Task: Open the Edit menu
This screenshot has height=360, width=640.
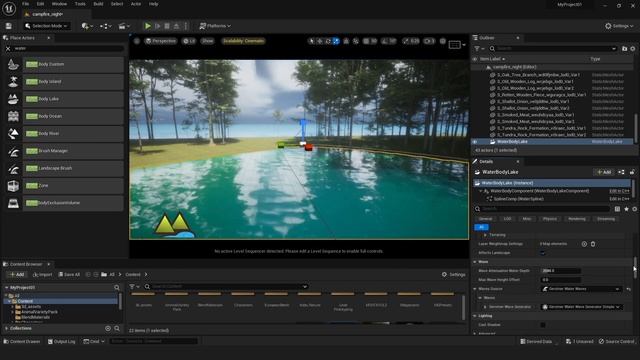Action: (40, 4)
